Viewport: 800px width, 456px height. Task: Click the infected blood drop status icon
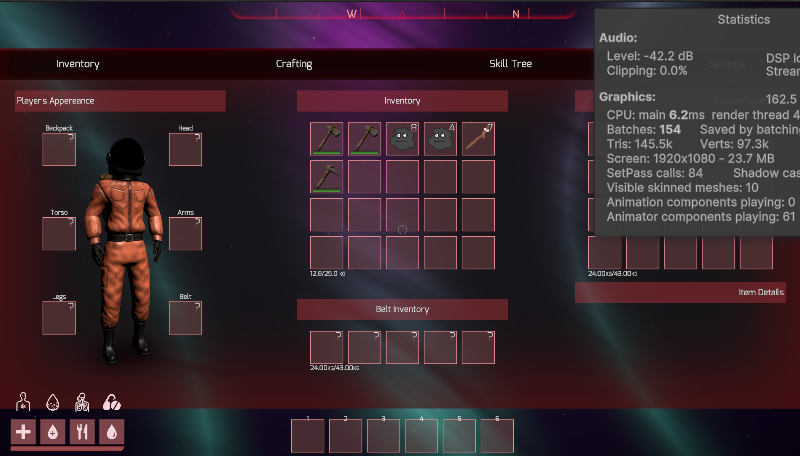53,402
